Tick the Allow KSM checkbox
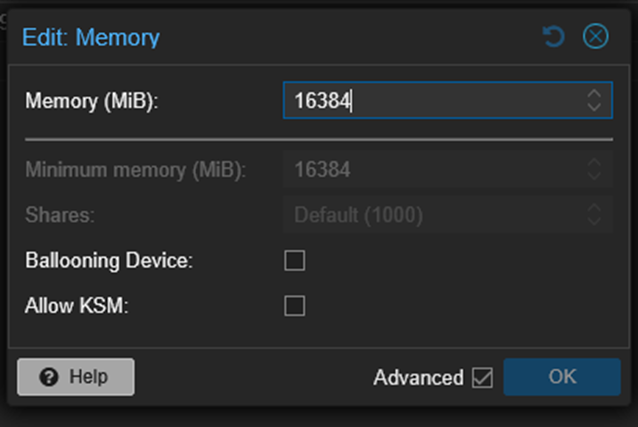This screenshot has height=427, width=638. [x=295, y=306]
